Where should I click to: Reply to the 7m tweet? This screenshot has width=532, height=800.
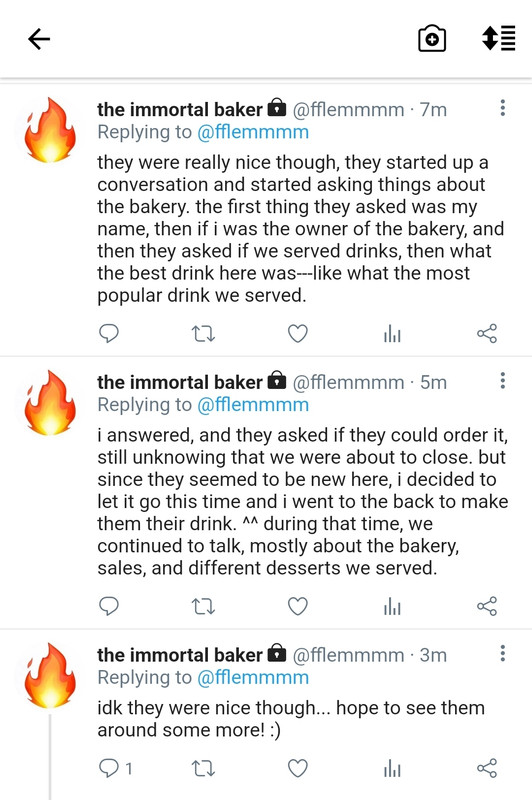[x=109, y=334]
